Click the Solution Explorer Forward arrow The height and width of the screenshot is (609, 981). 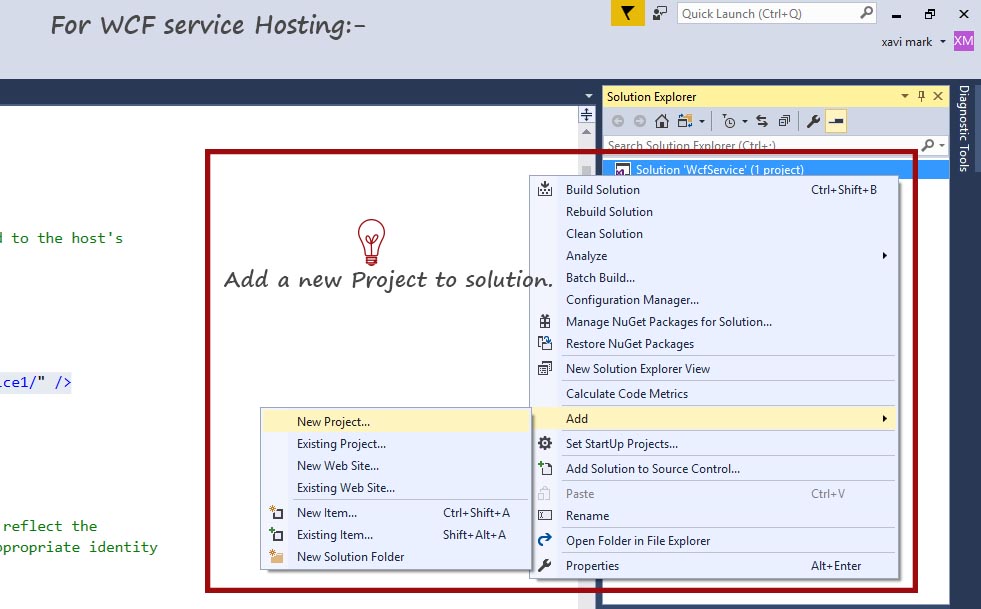639,121
